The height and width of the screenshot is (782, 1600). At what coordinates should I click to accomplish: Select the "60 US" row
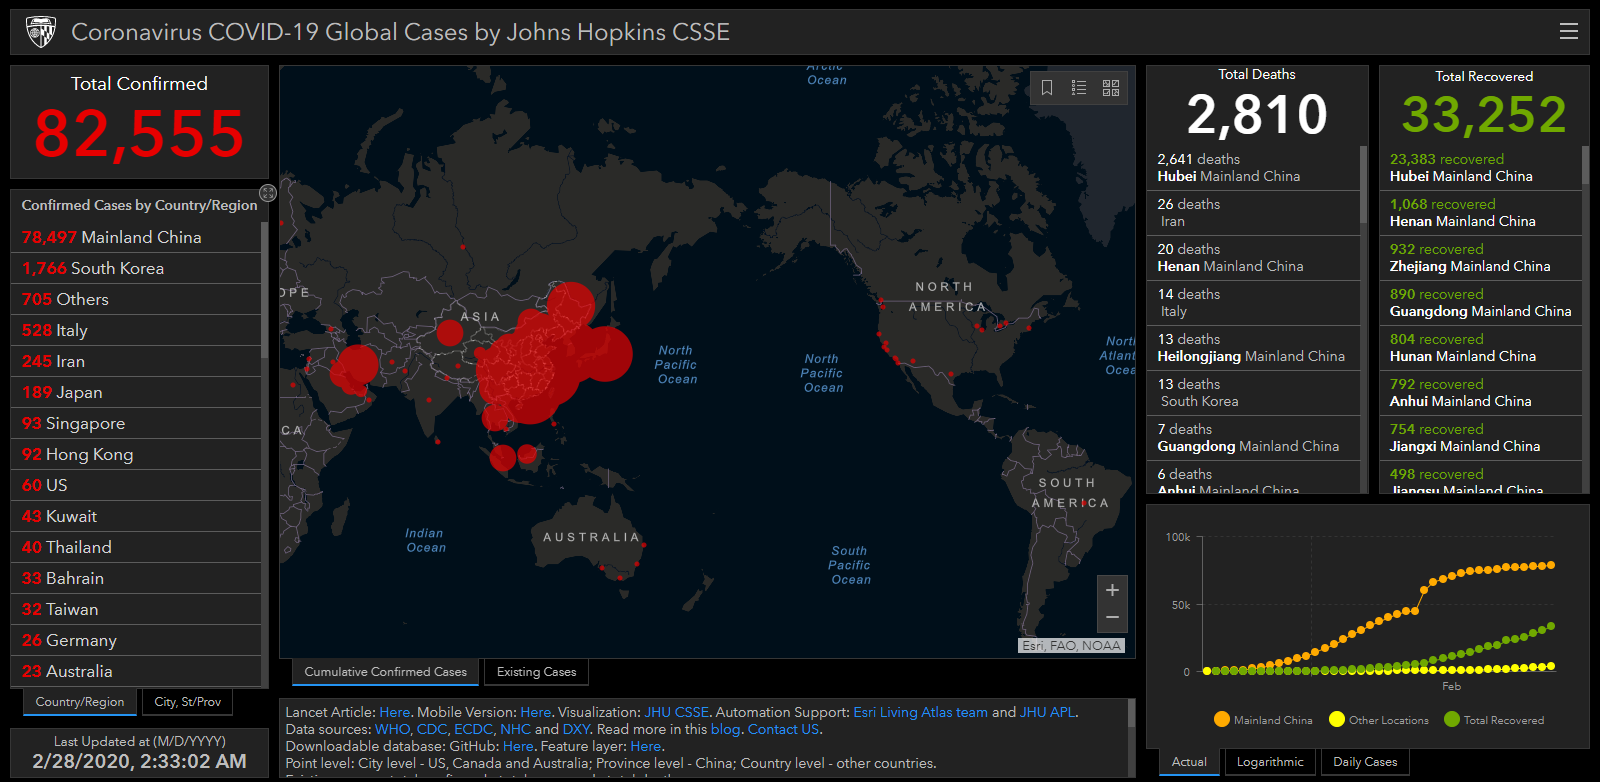pos(136,486)
